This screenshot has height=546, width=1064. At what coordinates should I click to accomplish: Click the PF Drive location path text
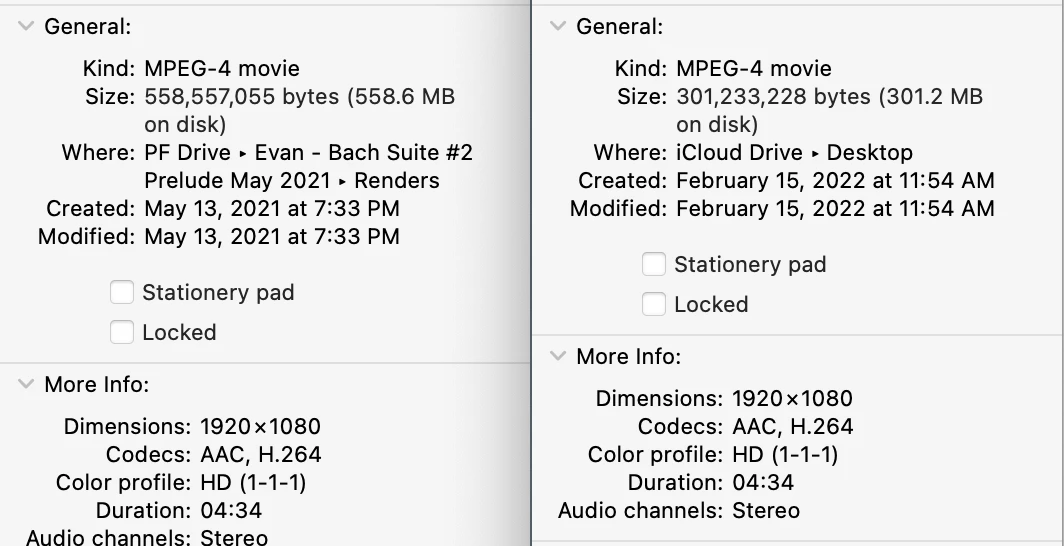pyautogui.click(x=308, y=153)
